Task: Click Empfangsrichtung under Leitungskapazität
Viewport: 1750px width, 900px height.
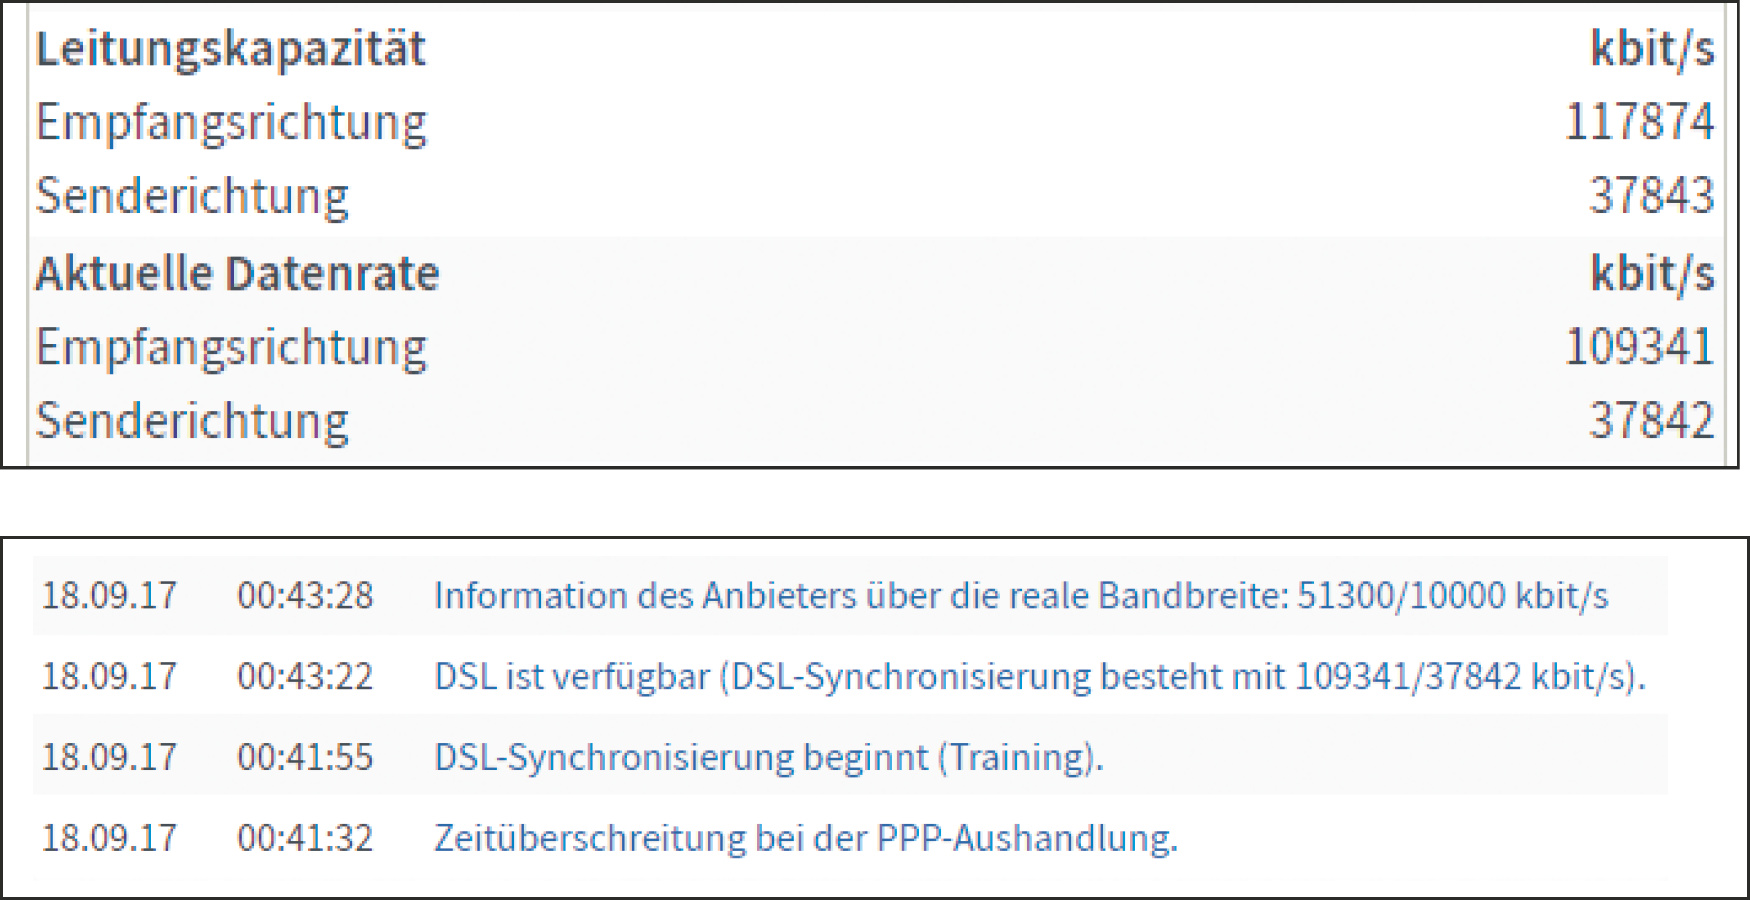Action: coord(231,123)
